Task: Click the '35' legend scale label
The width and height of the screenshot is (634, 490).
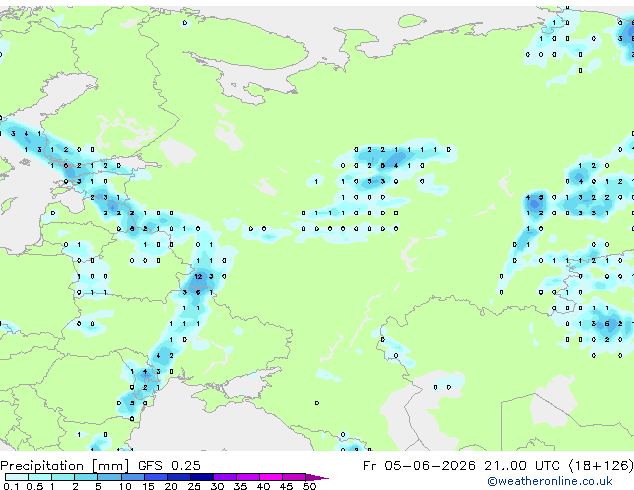Action: click(x=240, y=486)
